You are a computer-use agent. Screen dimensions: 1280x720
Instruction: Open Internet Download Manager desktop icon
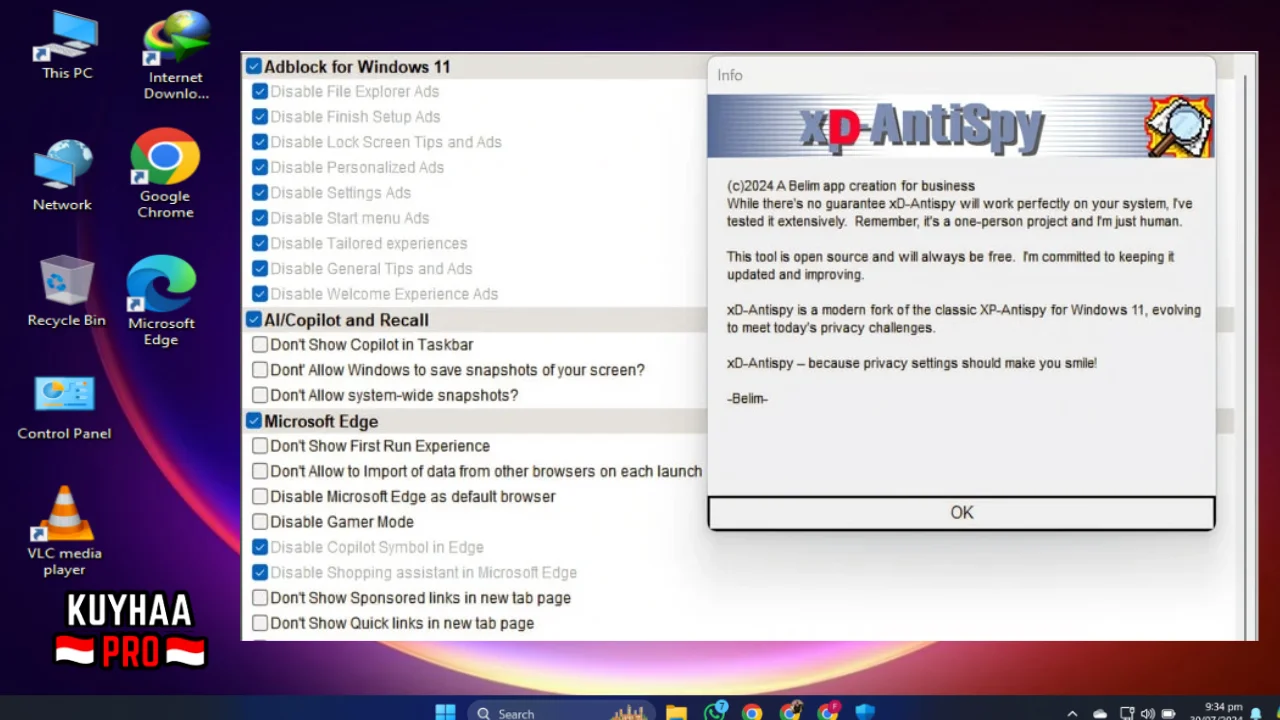pos(176,55)
